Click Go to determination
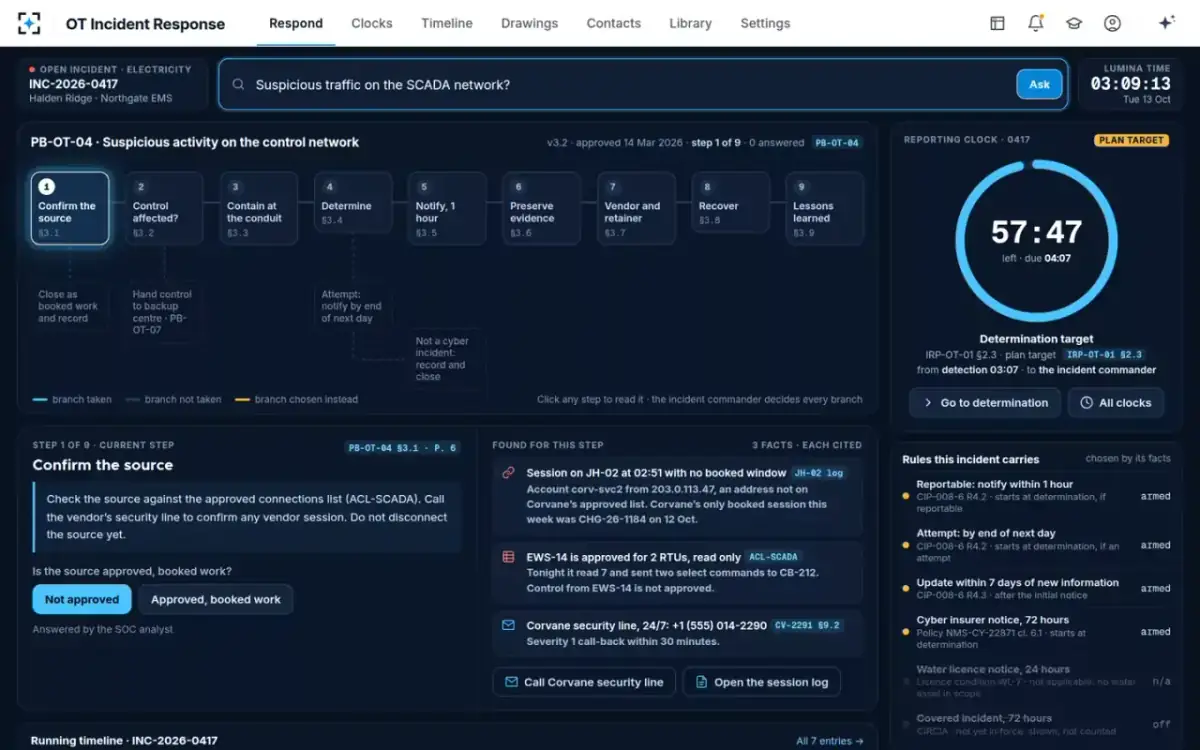The height and width of the screenshot is (750, 1200). 984,403
